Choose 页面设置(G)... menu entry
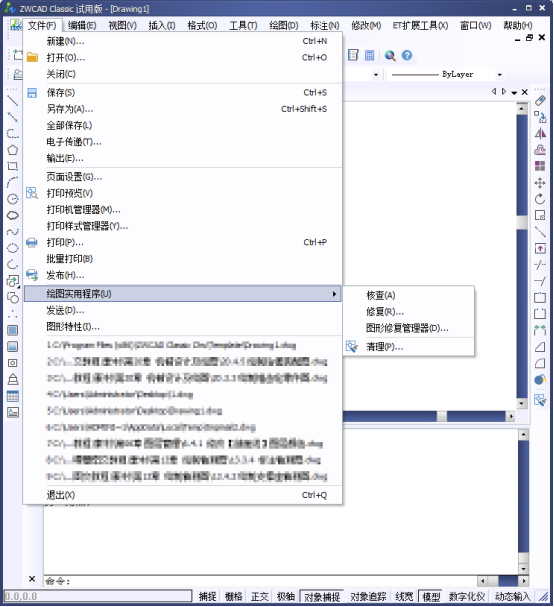The width and height of the screenshot is (554, 607). (183, 177)
